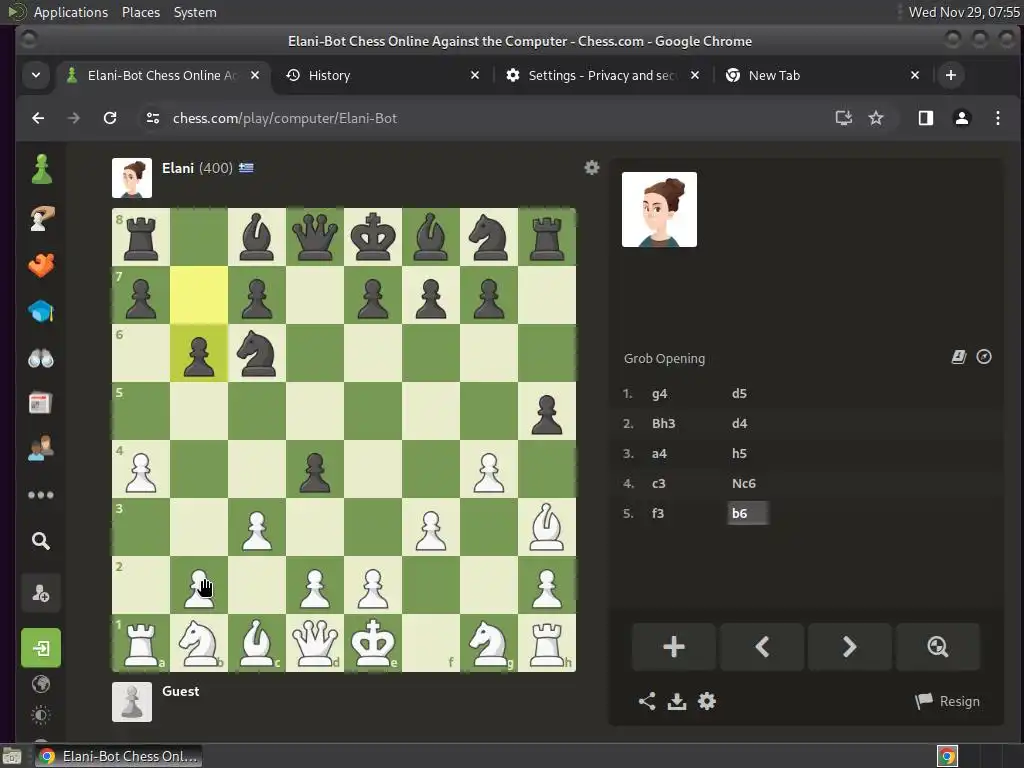Image resolution: width=1024 pixels, height=768 pixels.
Task: Select highlighted move b6 in list
Action: click(x=747, y=513)
